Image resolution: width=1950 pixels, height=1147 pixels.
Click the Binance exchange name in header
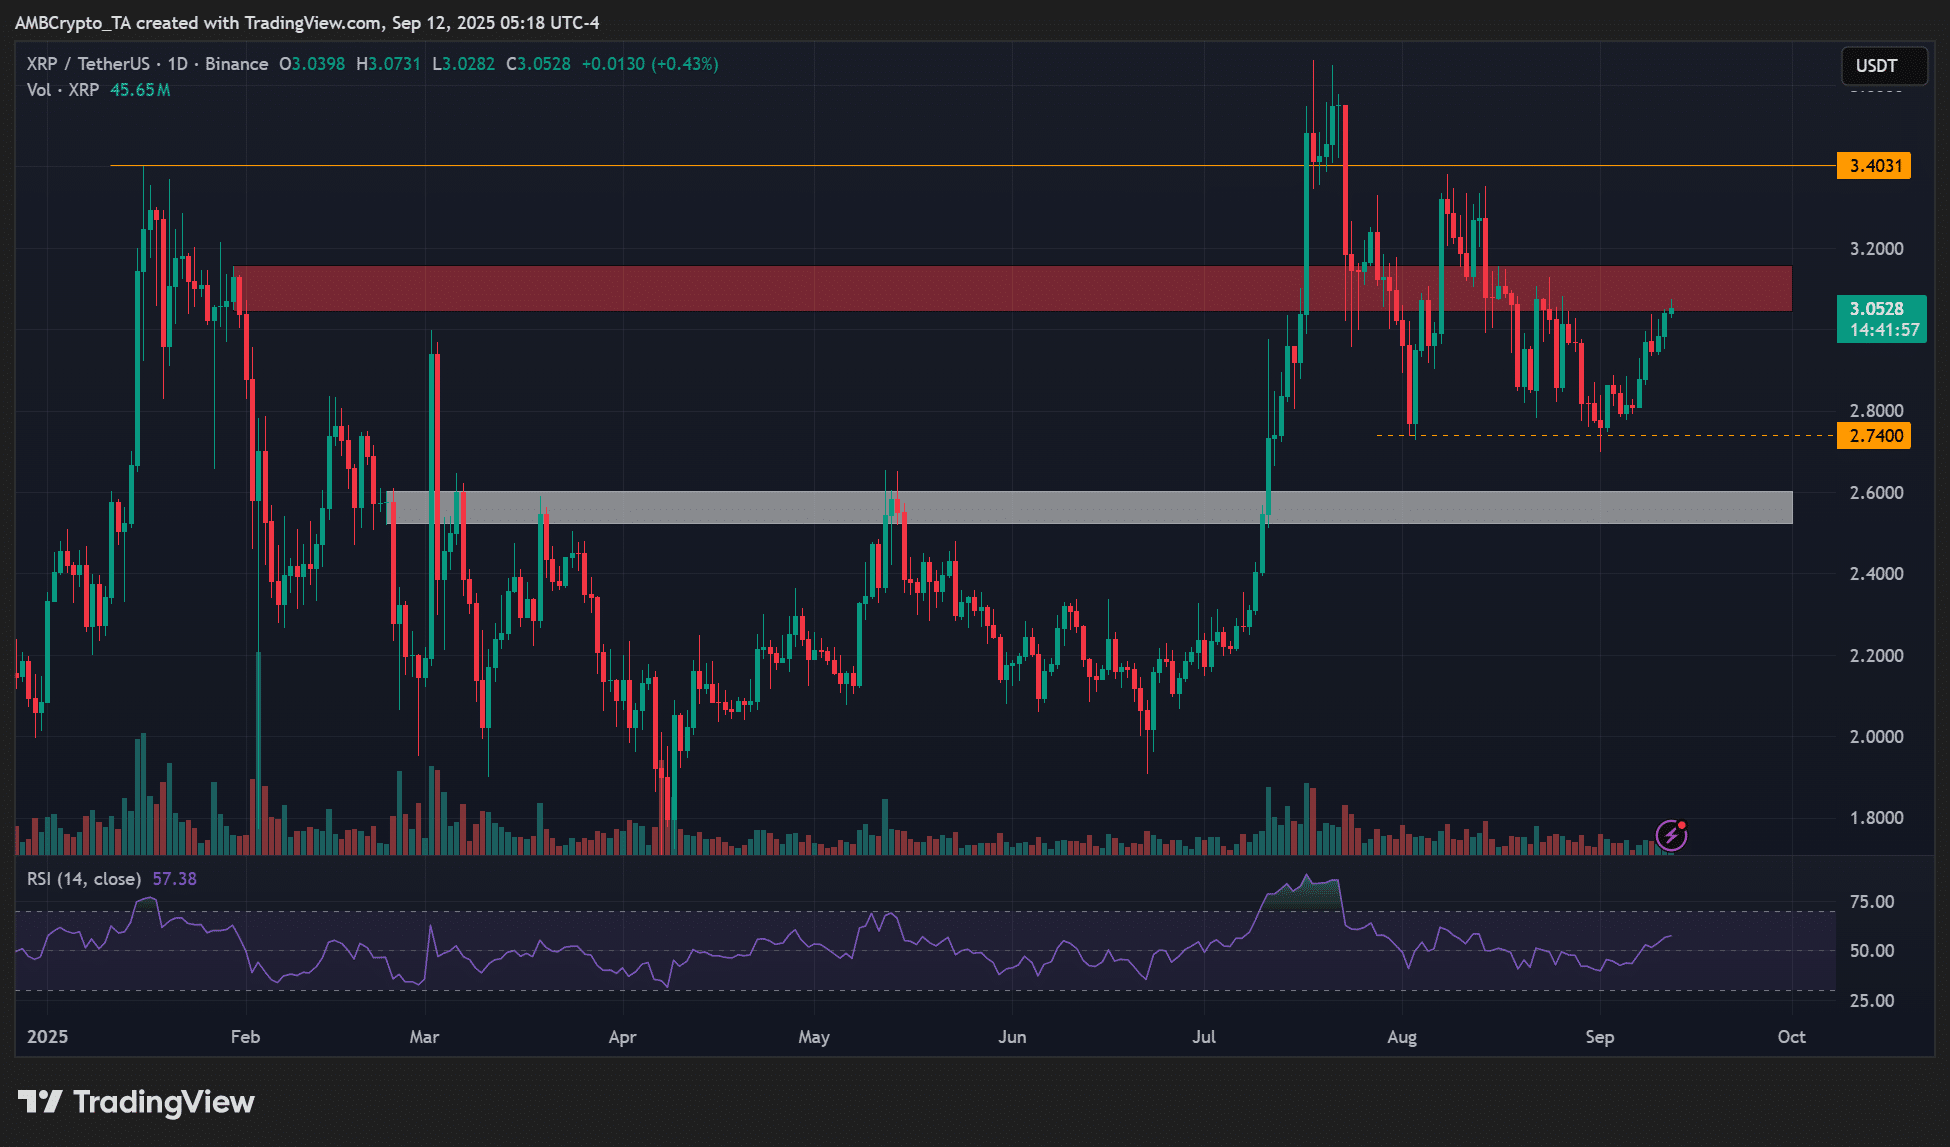tap(236, 64)
